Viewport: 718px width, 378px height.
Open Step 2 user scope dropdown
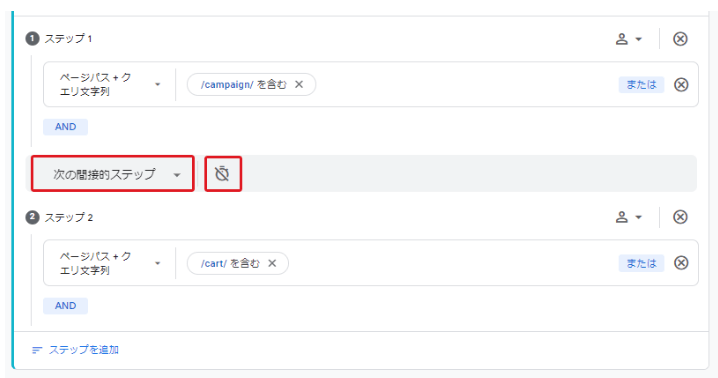628,217
